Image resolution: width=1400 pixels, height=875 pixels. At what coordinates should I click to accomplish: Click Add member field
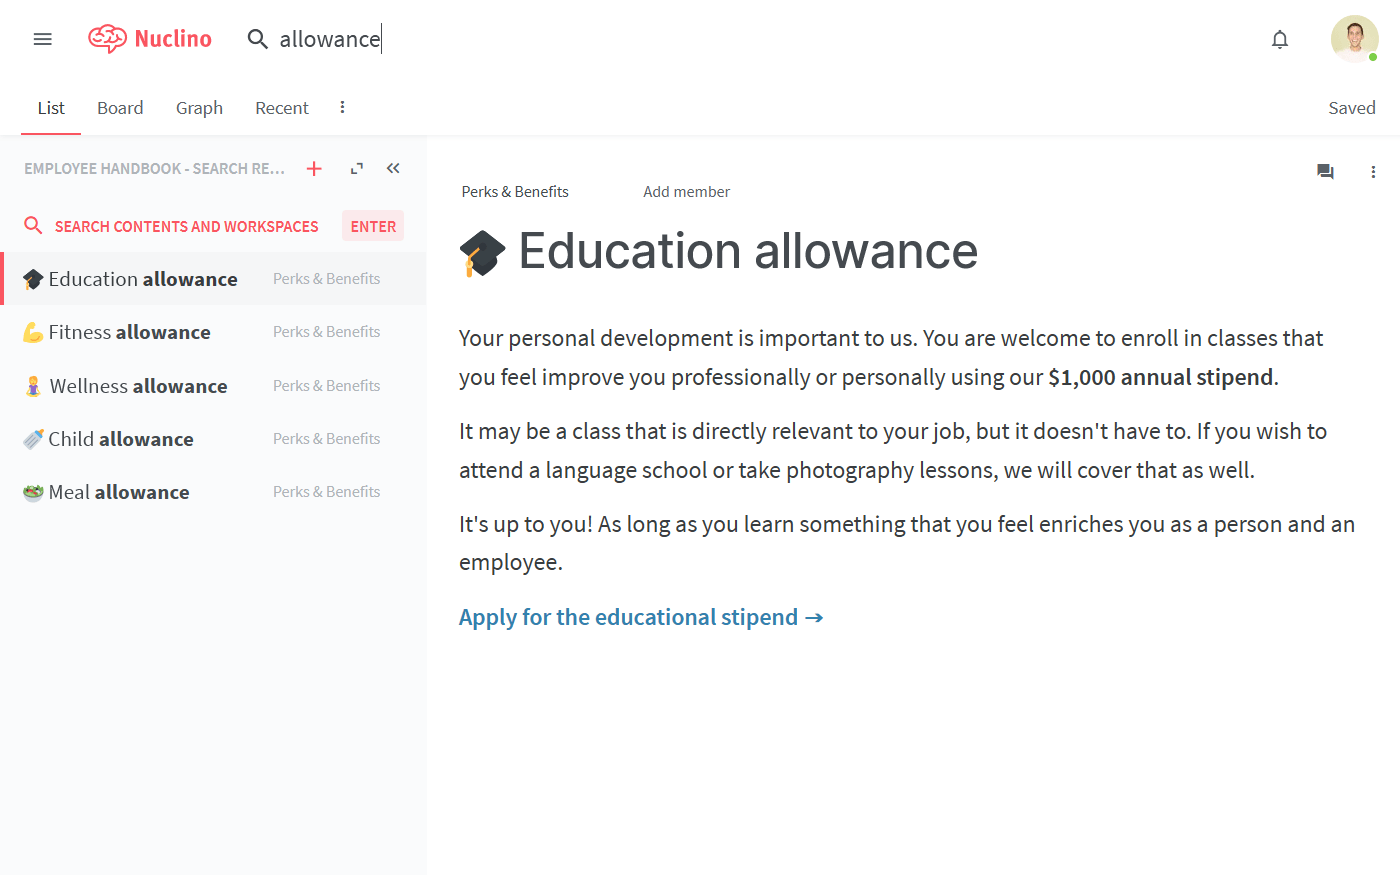[x=686, y=192]
